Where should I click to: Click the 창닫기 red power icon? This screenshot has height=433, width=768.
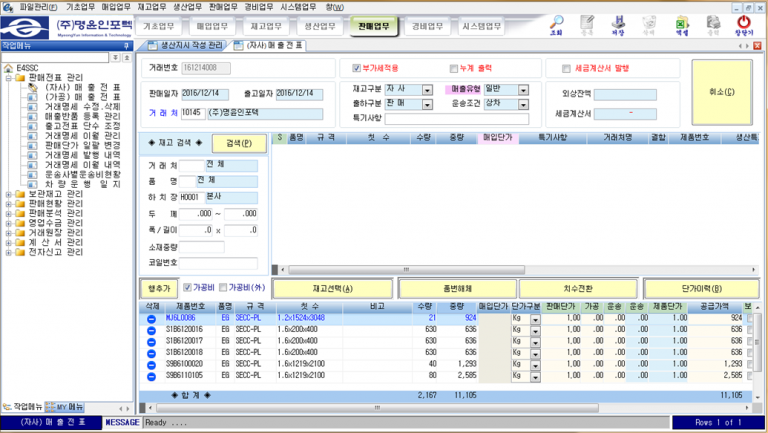coord(744,21)
